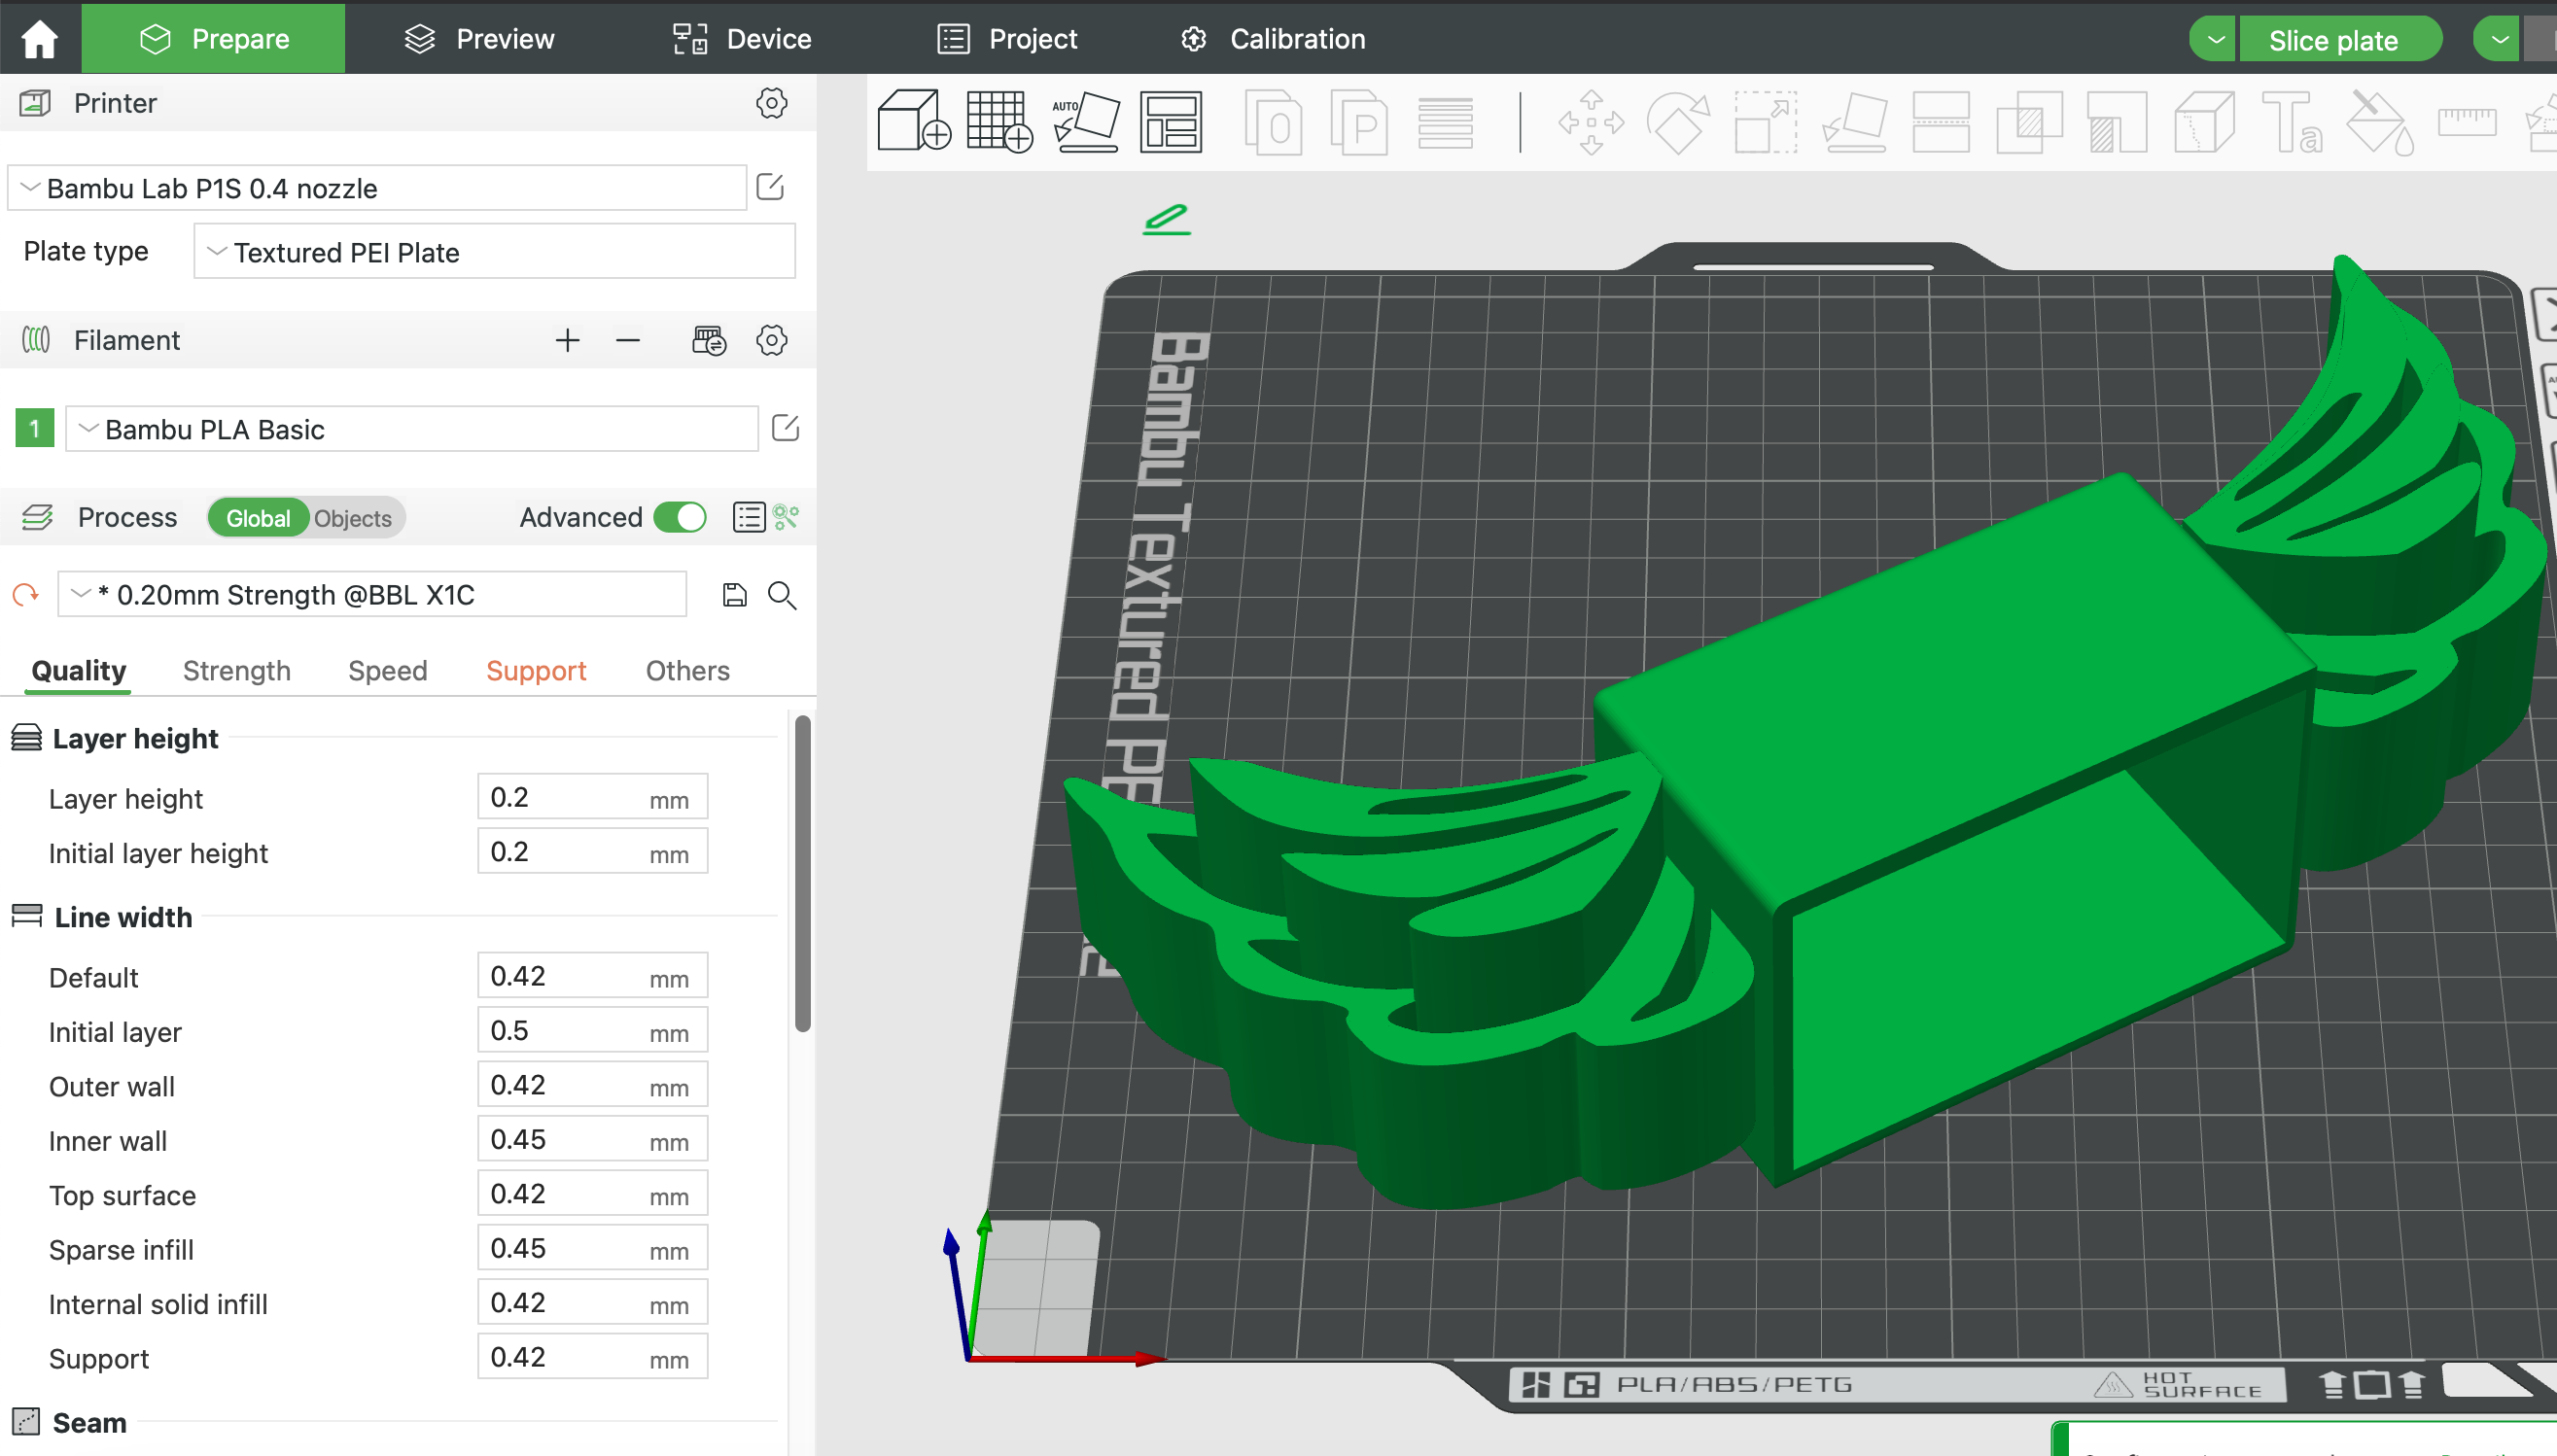Click the Slice plate button
This screenshot has height=1456, width=2557.
2340,40
